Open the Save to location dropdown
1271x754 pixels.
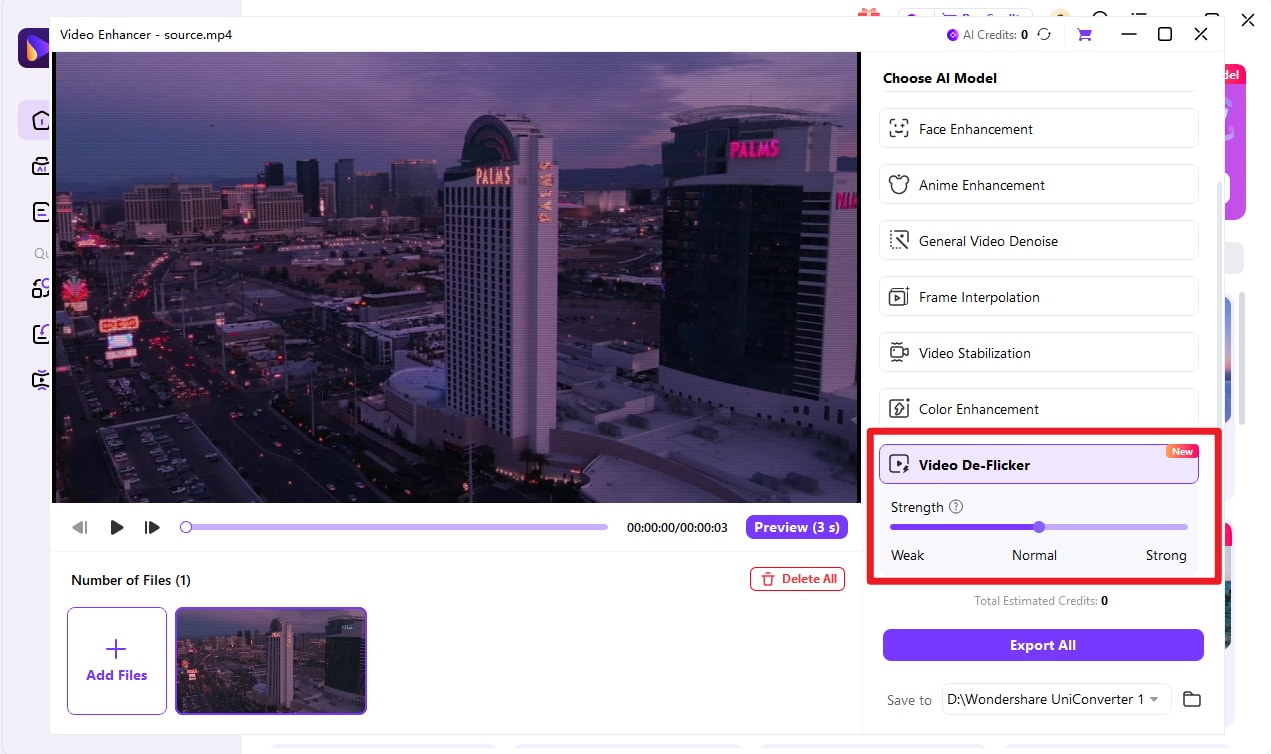pos(1056,699)
